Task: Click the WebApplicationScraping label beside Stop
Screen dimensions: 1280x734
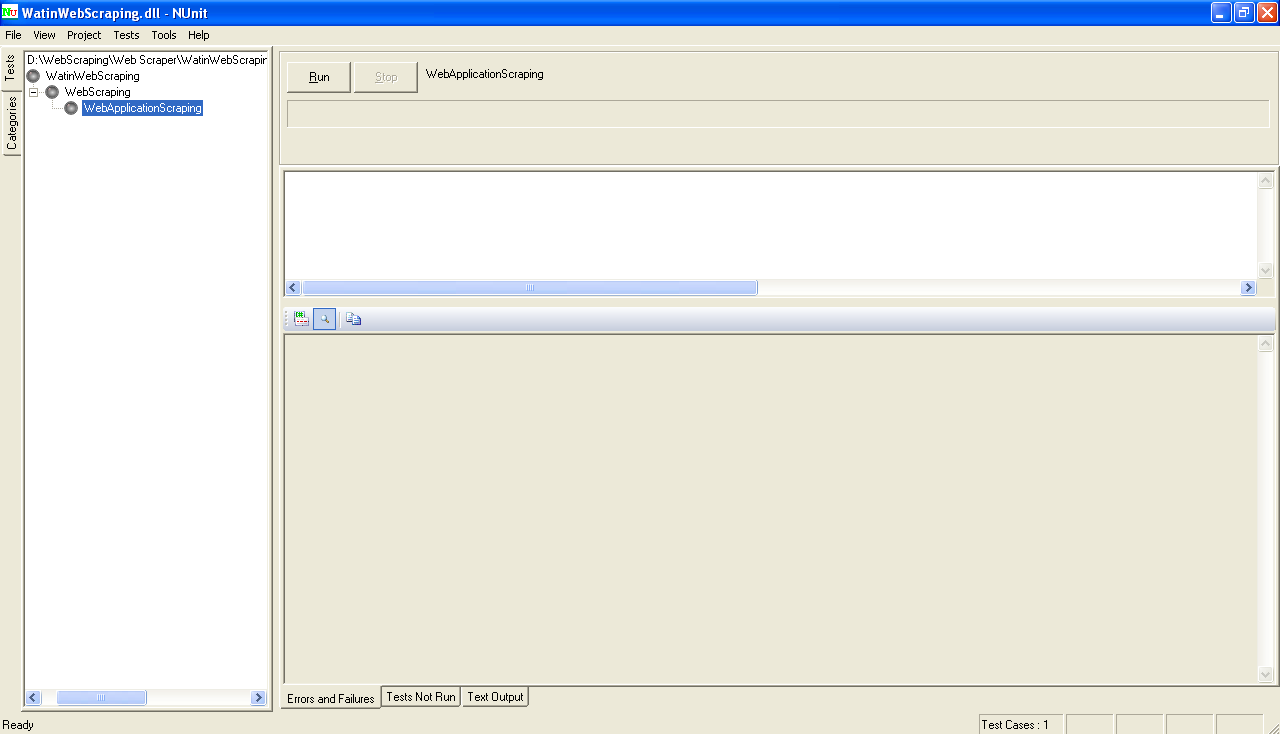Action: coord(485,74)
